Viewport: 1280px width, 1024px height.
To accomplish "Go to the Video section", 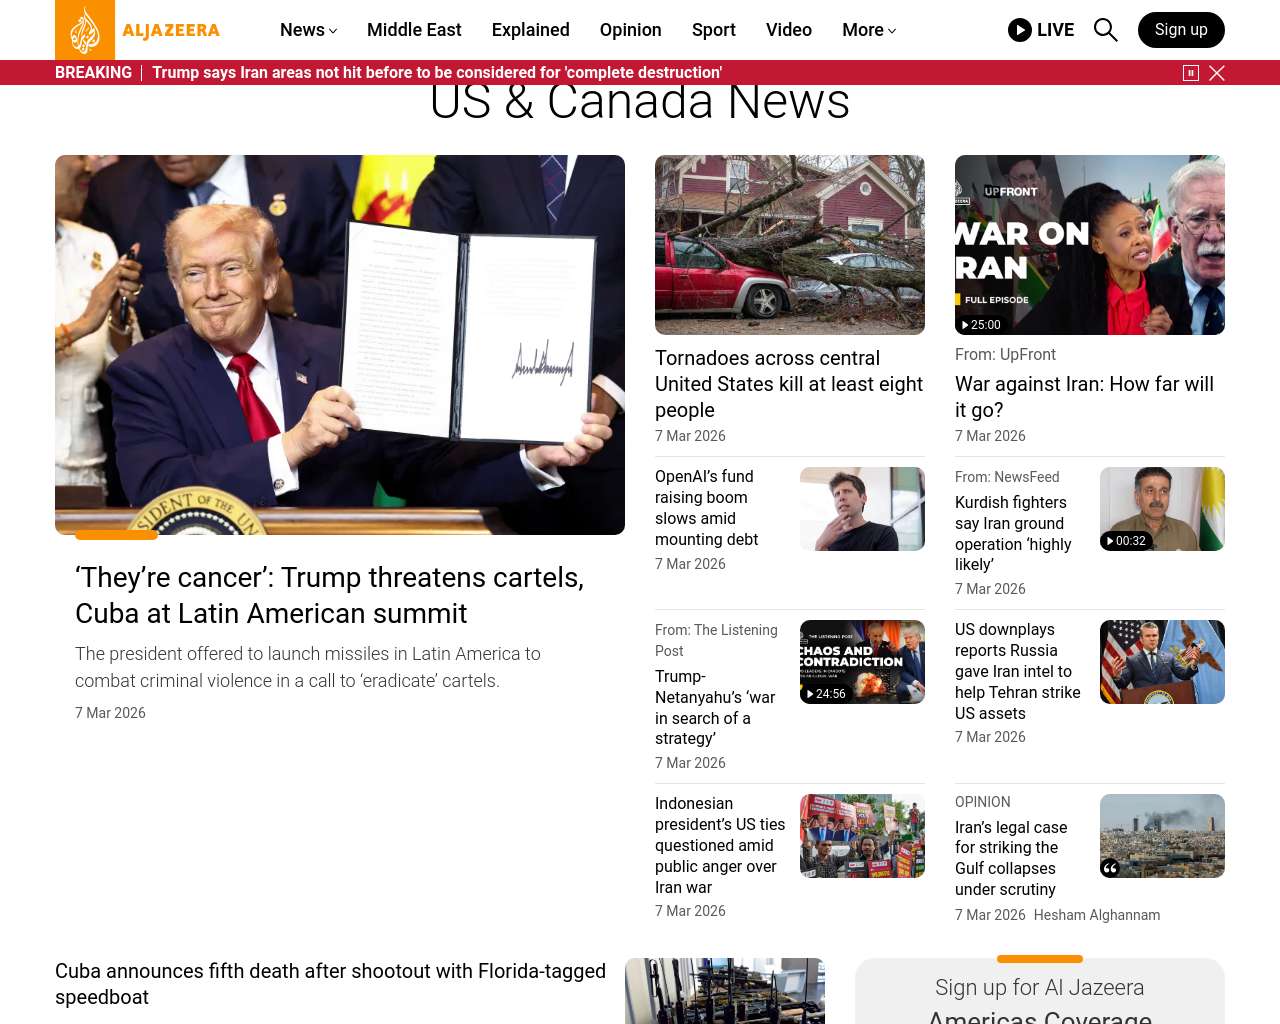I will pos(789,30).
